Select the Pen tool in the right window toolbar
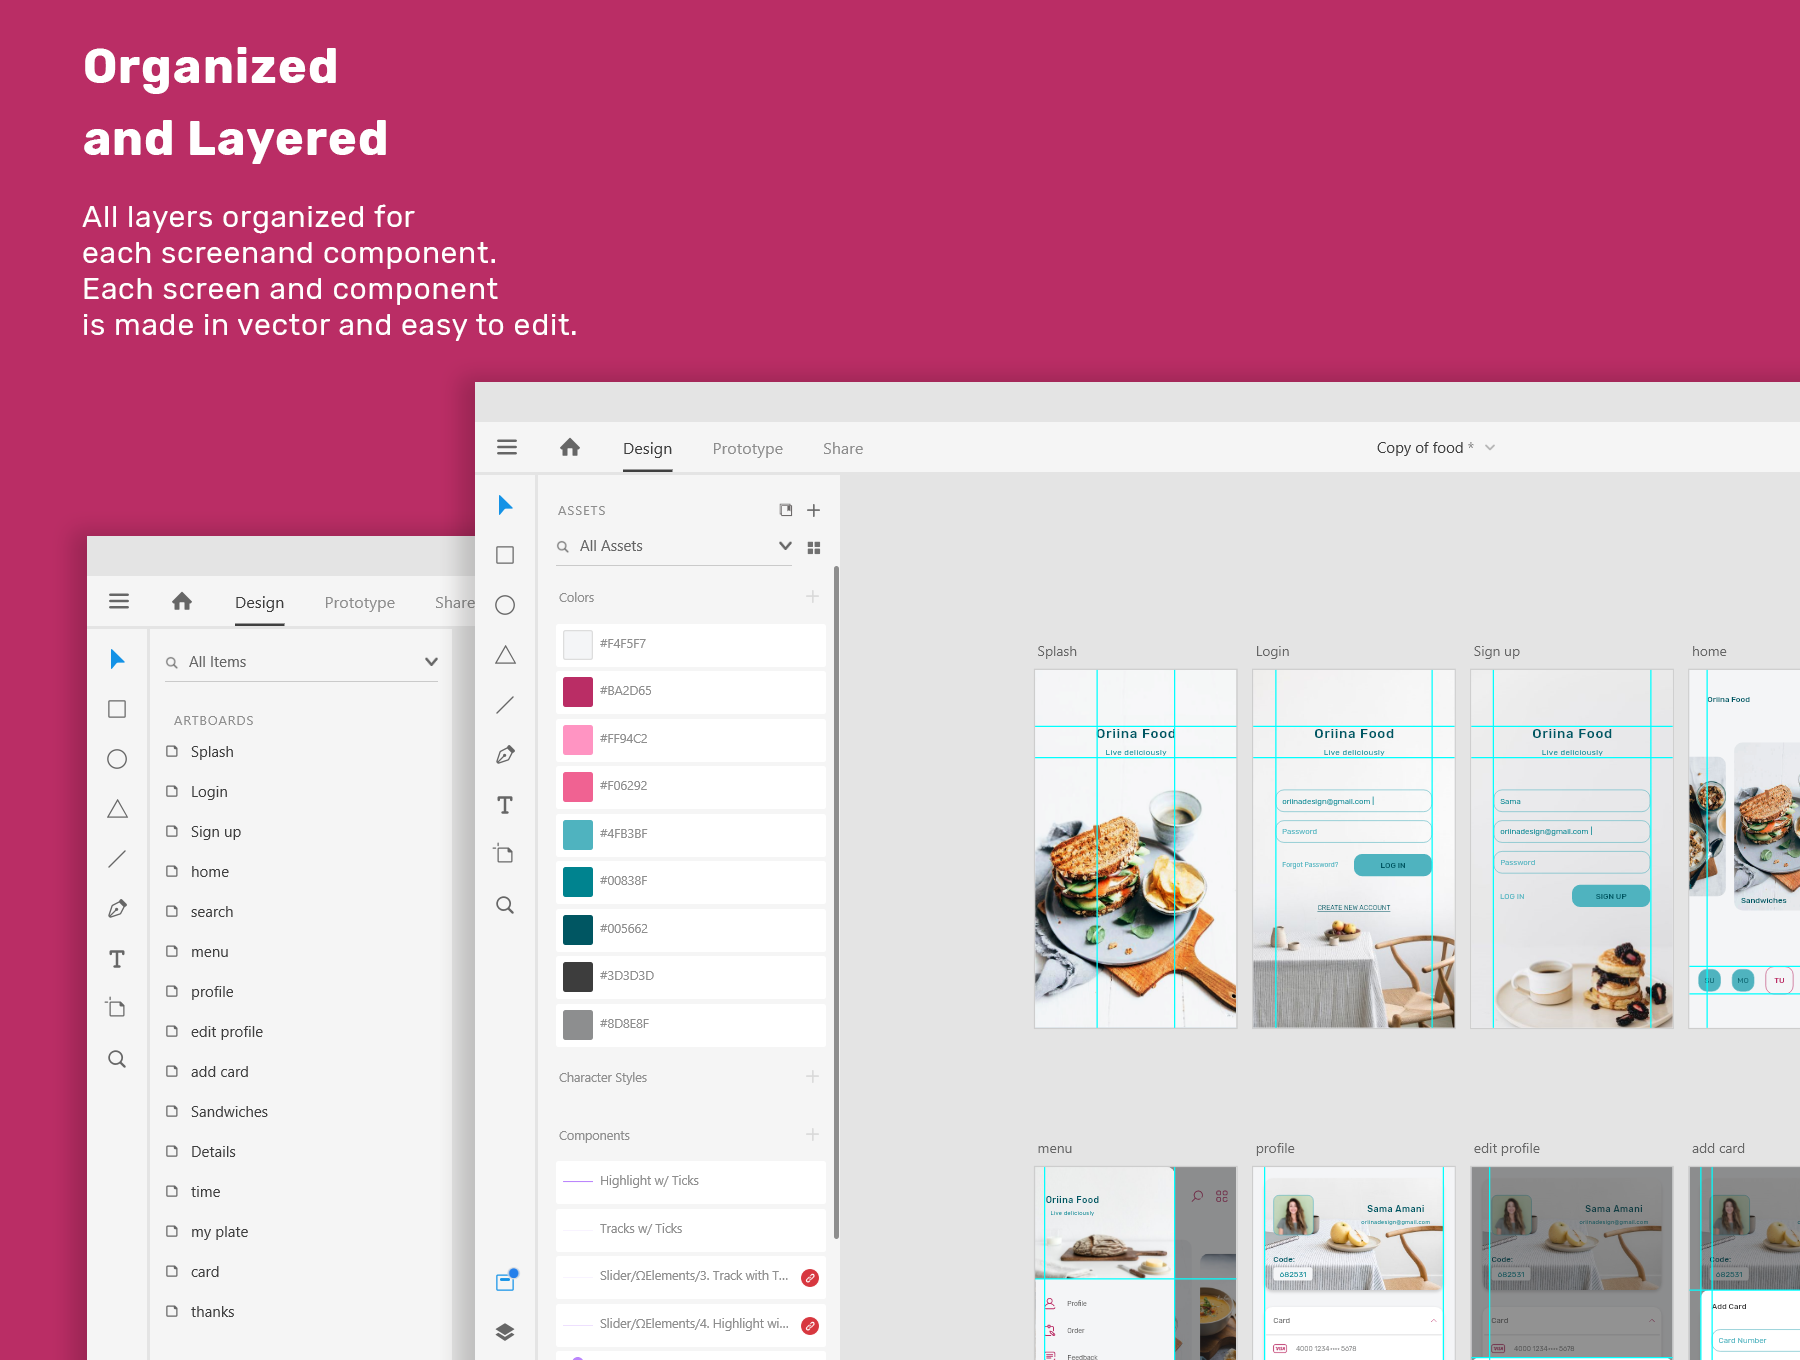This screenshot has height=1360, width=1800. click(x=505, y=755)
